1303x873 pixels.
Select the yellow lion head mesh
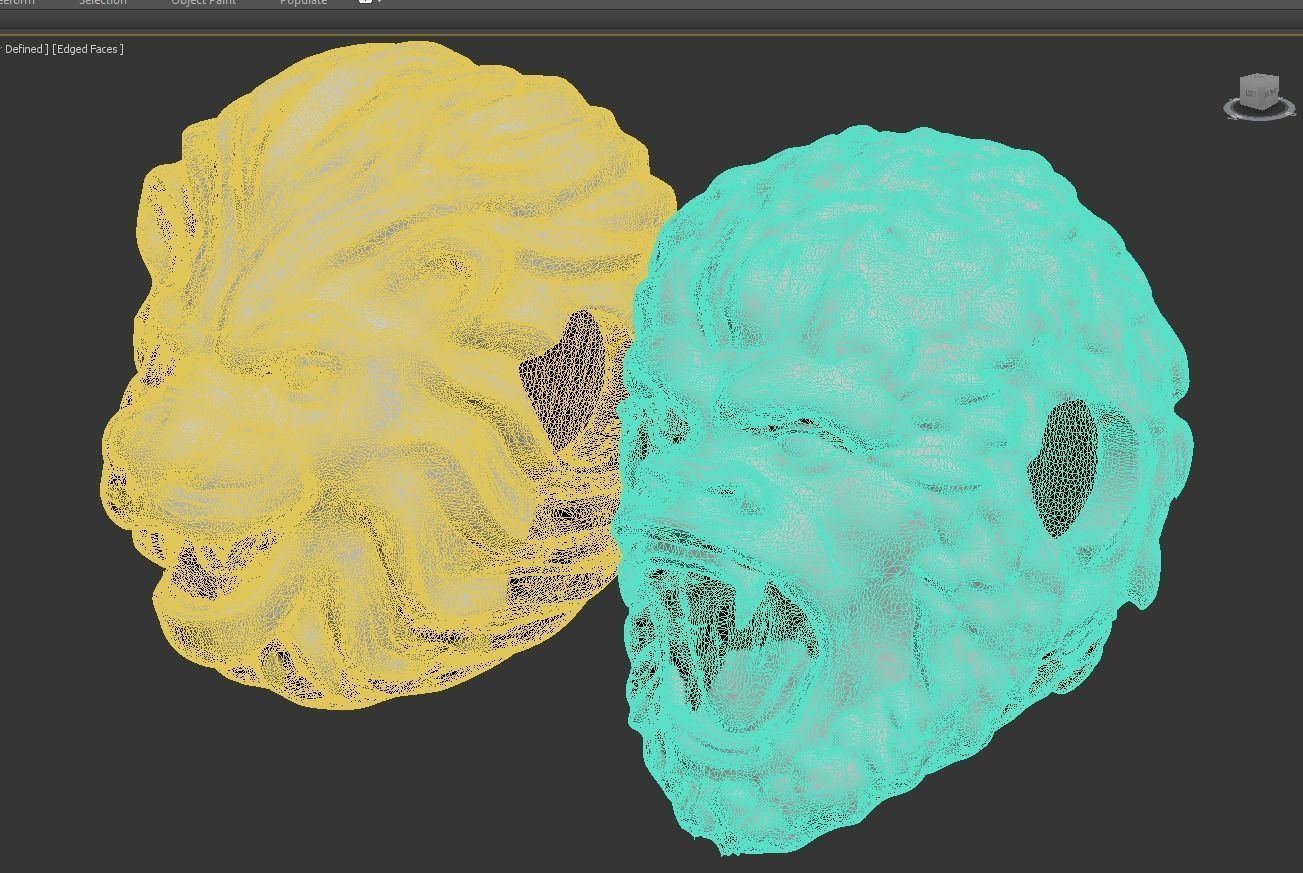click(350, 250)
